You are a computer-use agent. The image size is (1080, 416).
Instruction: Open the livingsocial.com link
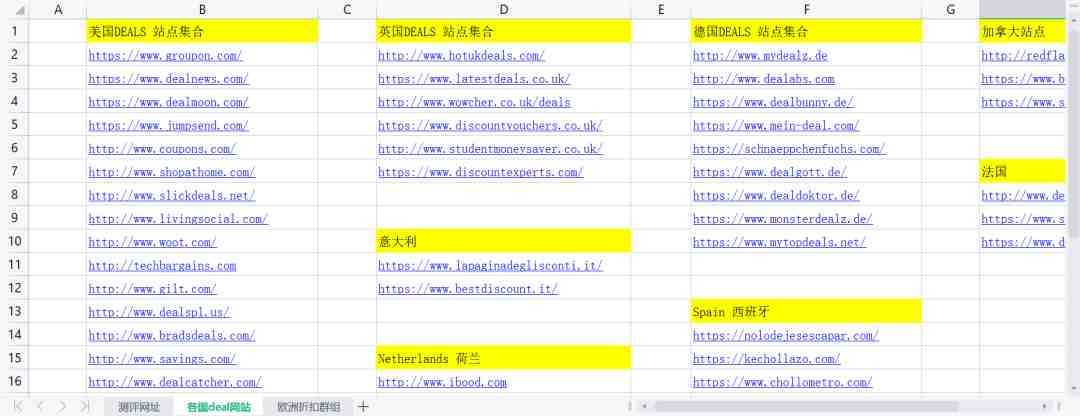pyautogui.click(x=178, y=219)
